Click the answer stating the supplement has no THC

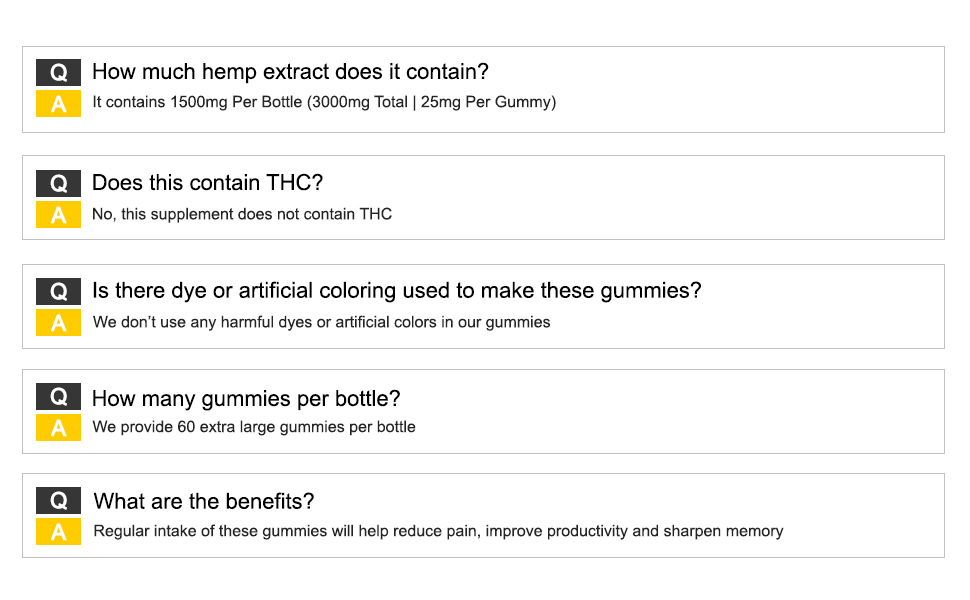[242, 214]
